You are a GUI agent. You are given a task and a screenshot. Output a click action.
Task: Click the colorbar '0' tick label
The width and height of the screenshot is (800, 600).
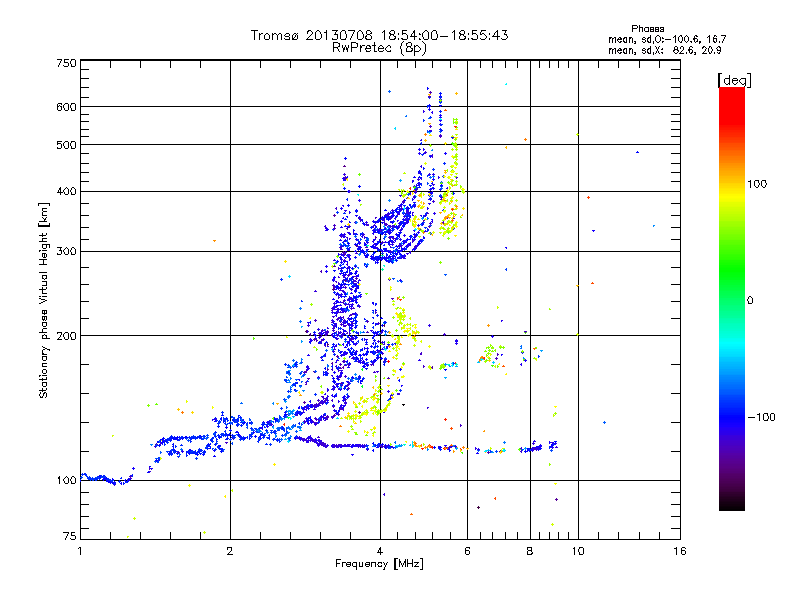point(750,301)
